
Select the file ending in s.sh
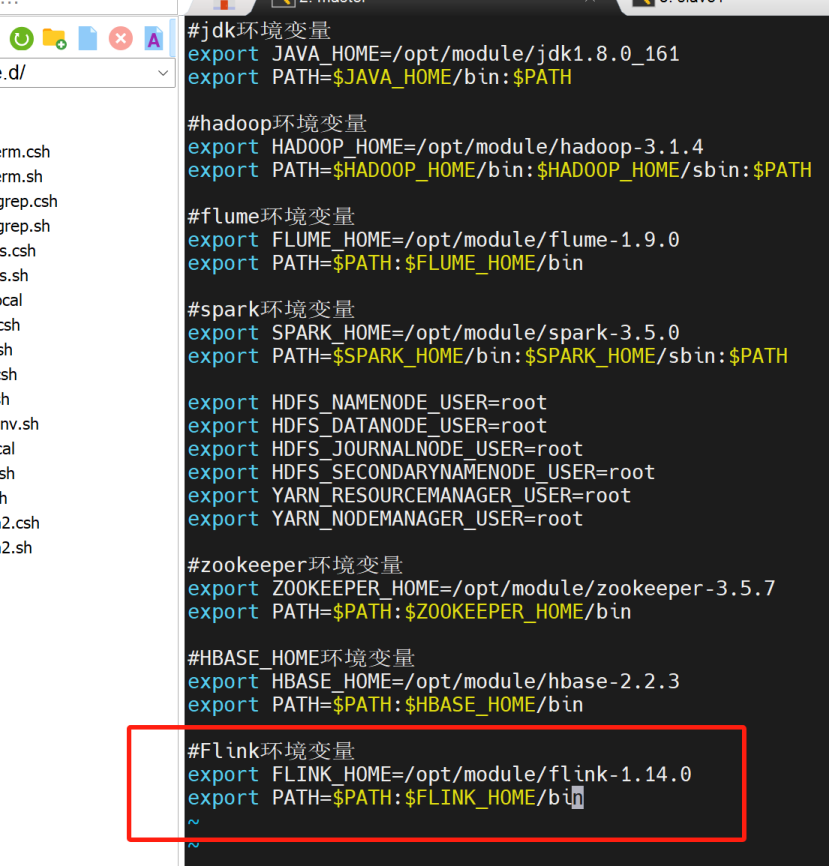[x=14, y=276]
